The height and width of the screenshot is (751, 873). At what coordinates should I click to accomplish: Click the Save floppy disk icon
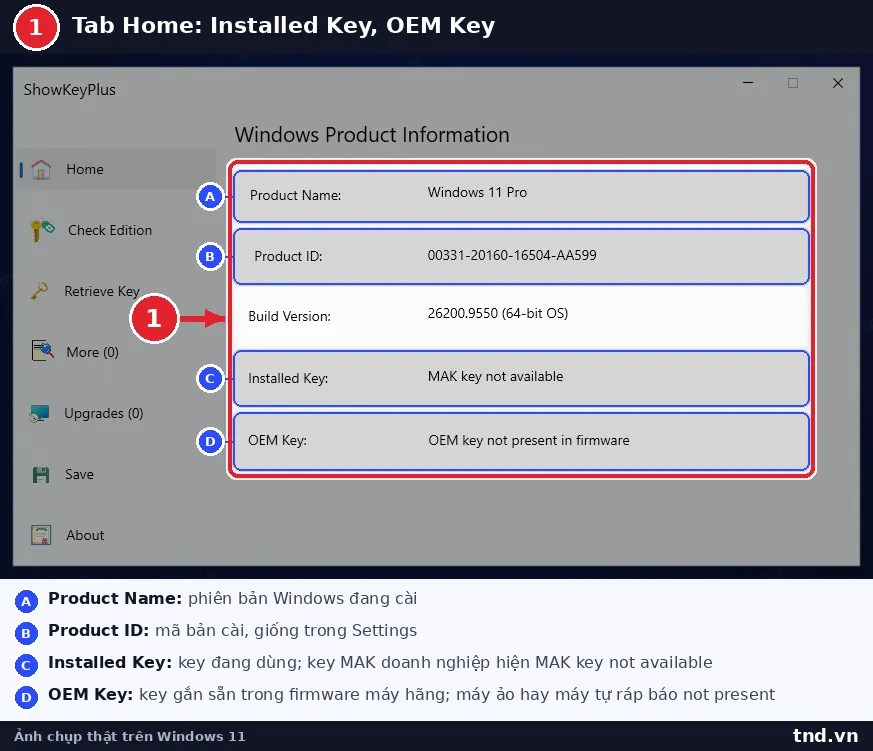[x=41, y=474]
